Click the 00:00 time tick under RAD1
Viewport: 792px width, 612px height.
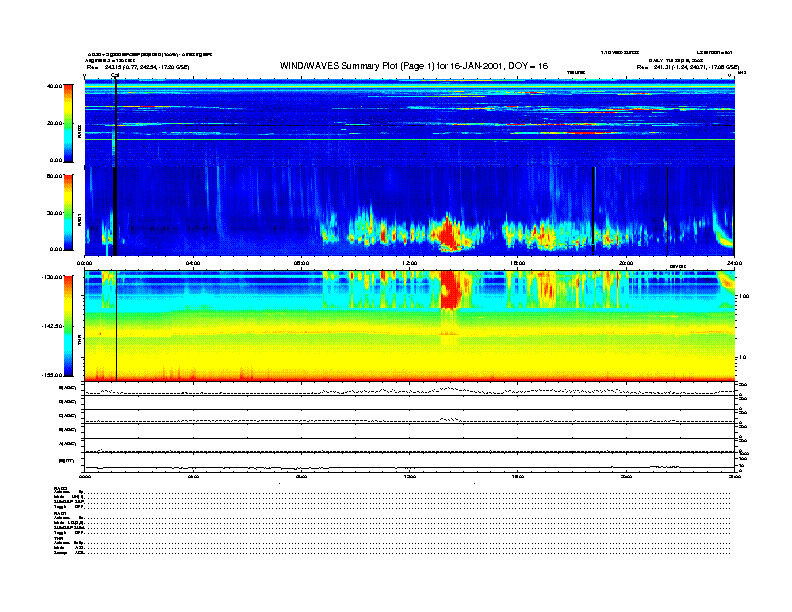tap(85, 263)
